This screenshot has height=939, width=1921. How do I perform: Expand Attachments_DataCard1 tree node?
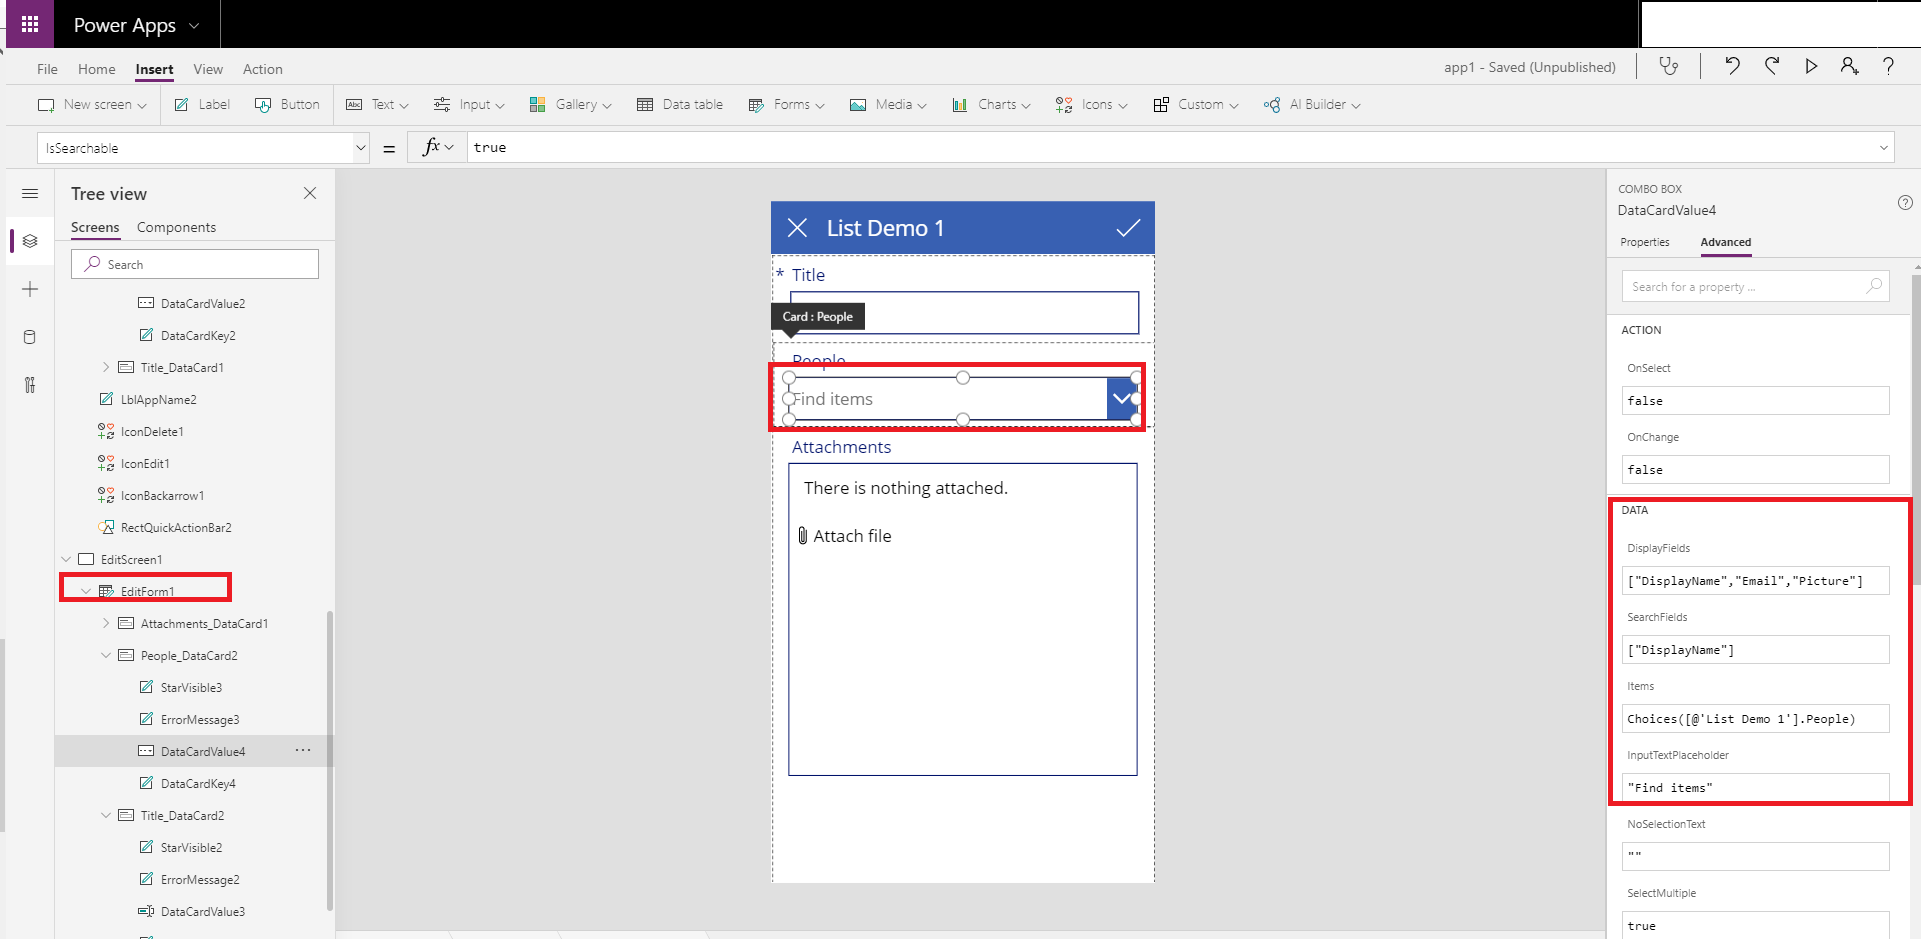[x=106, y=623]
